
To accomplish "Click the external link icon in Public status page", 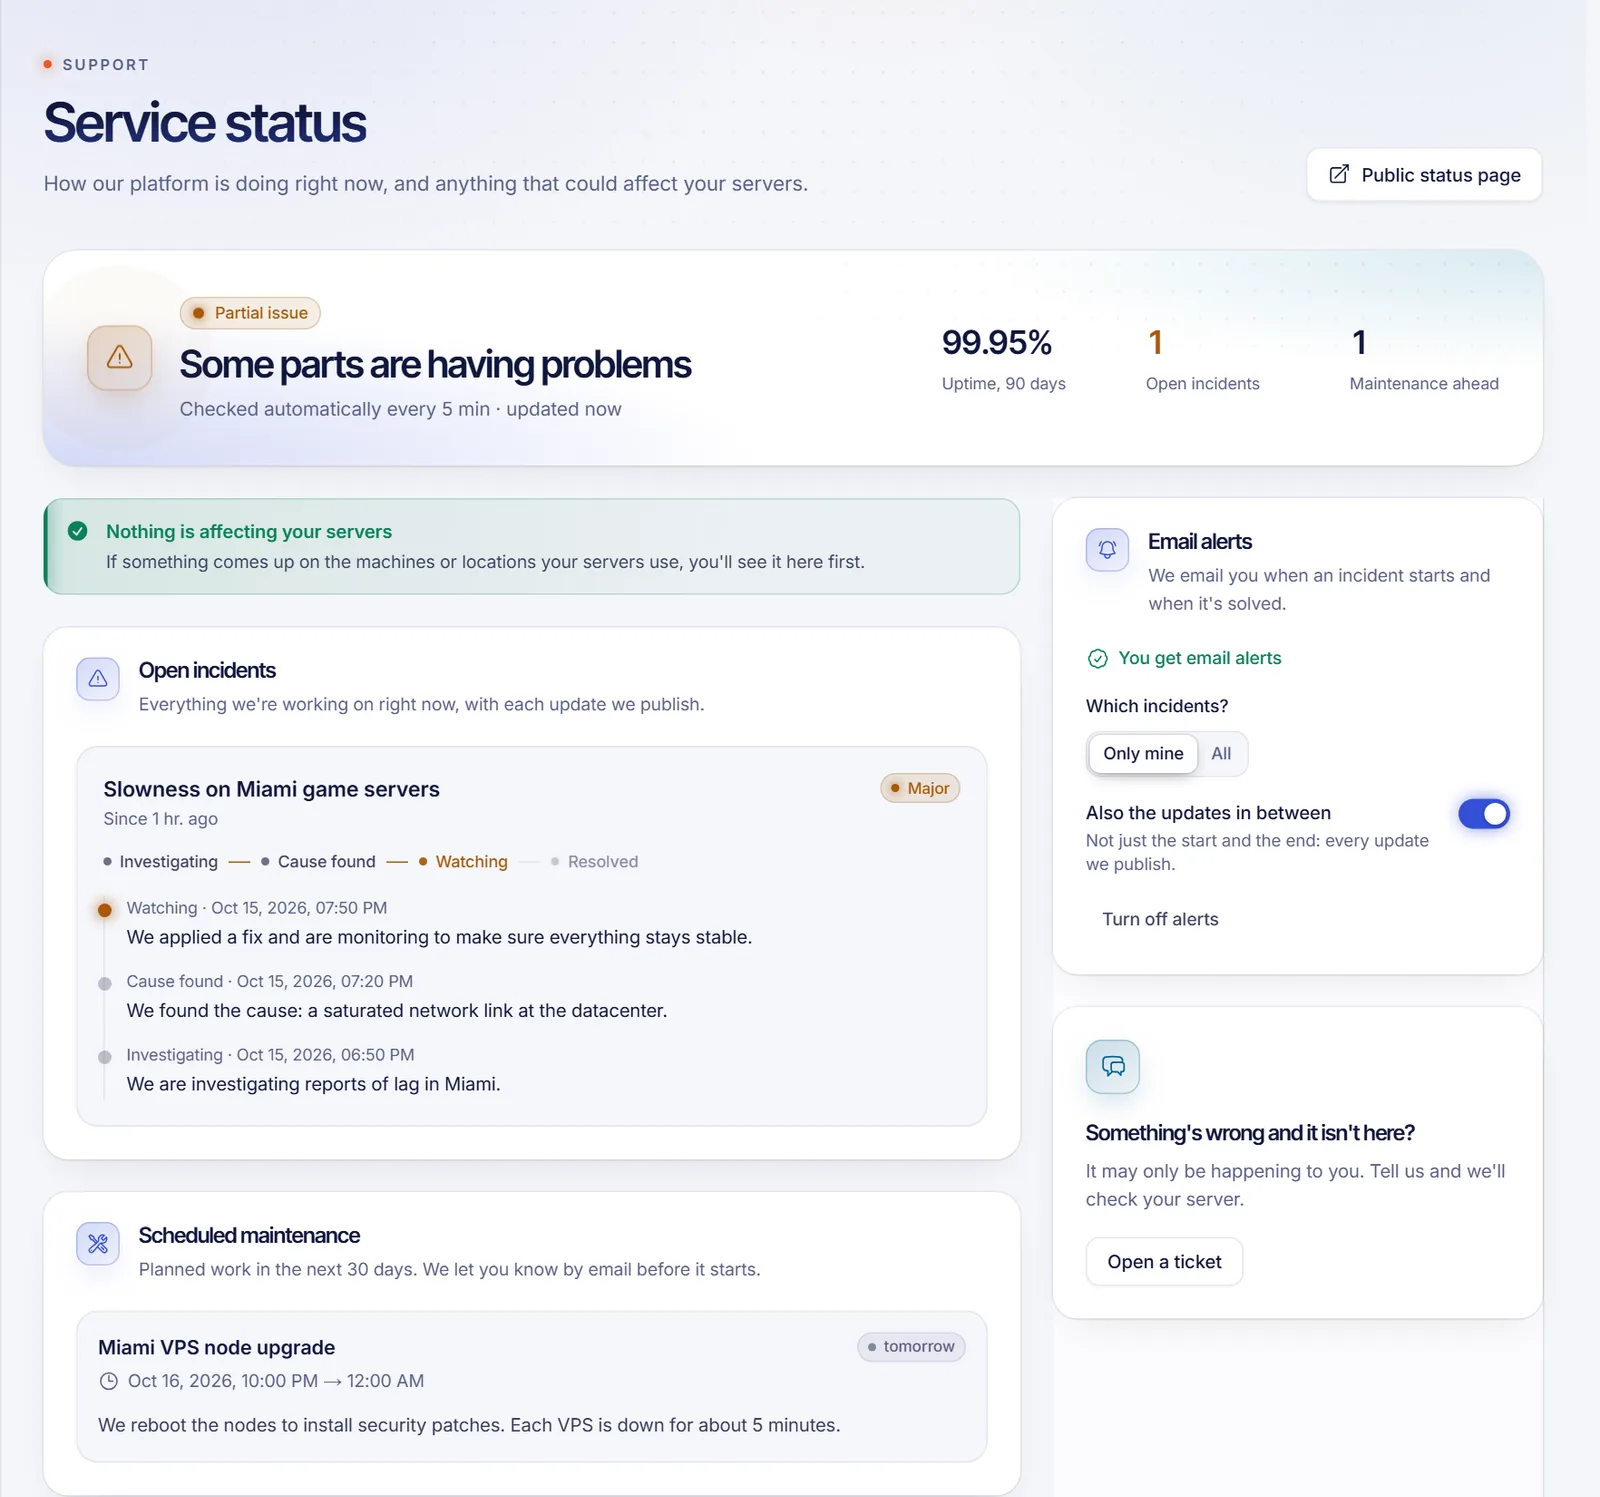I will [1339, 175].
